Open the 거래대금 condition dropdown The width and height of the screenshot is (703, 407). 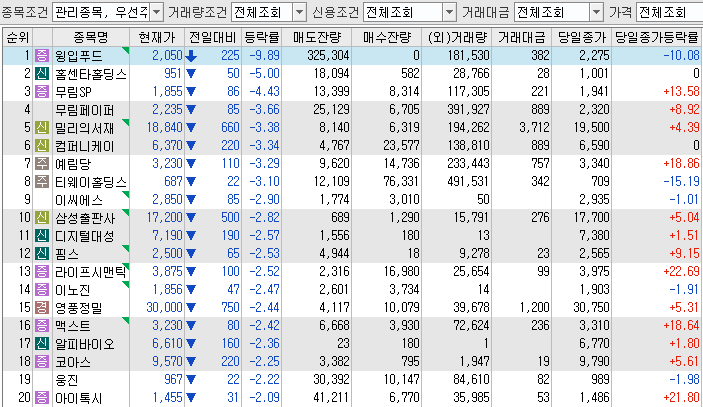tap(596, 12)
